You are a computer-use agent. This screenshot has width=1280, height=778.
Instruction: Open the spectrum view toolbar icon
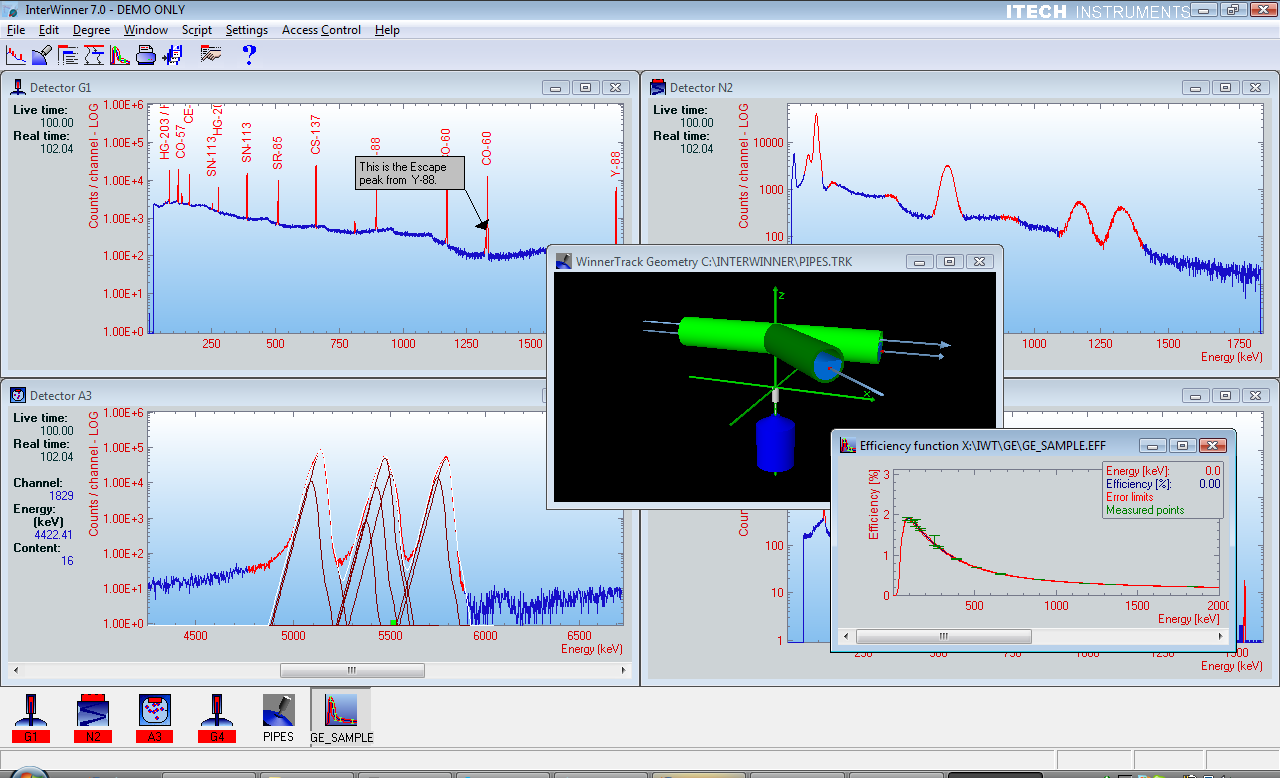(15, 55)
